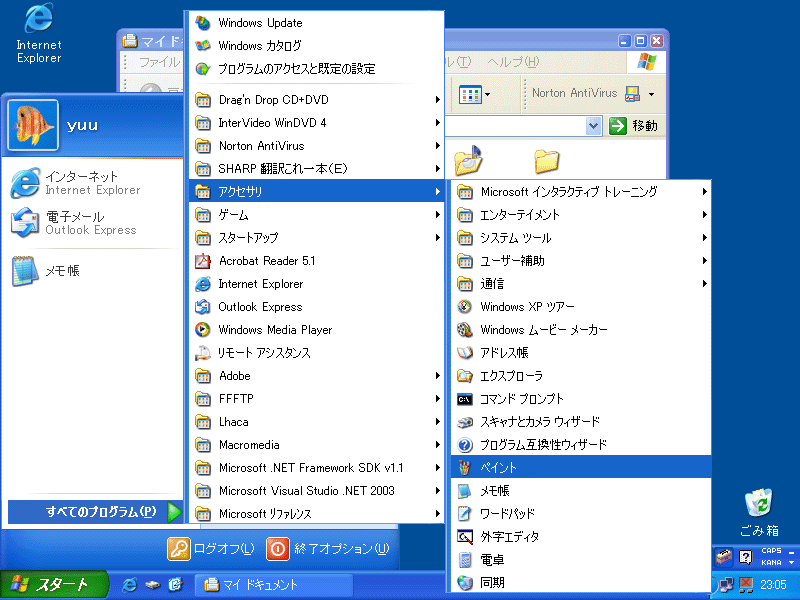This screenshot has width=800, height=600.
Task: Launch メモ帳 in the accessories submenu
Action: (581, 490)
